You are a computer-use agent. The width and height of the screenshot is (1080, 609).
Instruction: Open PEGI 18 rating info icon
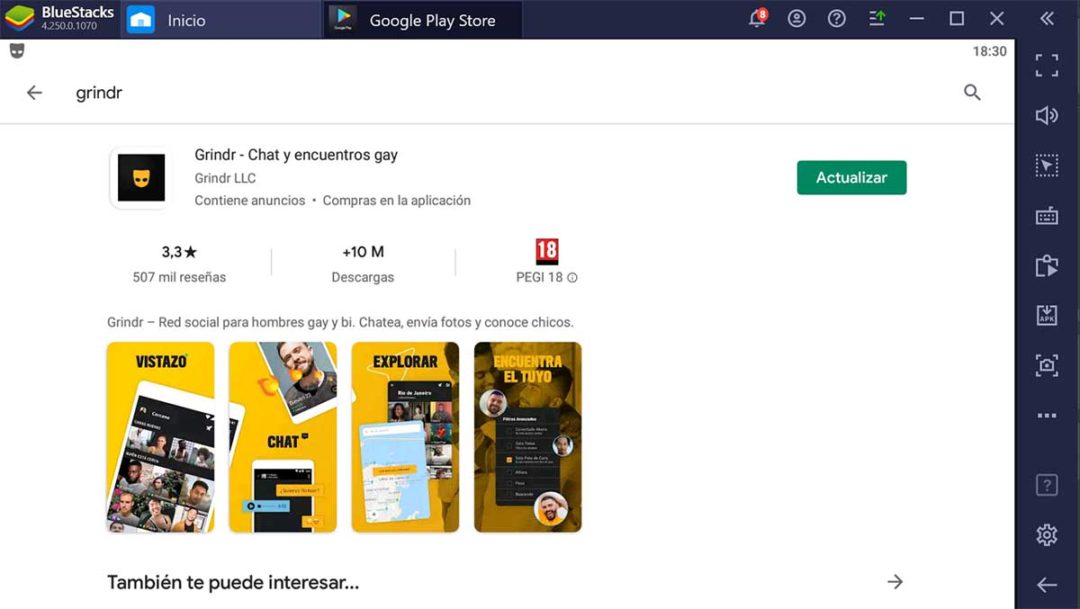click(x=570, y=278)
